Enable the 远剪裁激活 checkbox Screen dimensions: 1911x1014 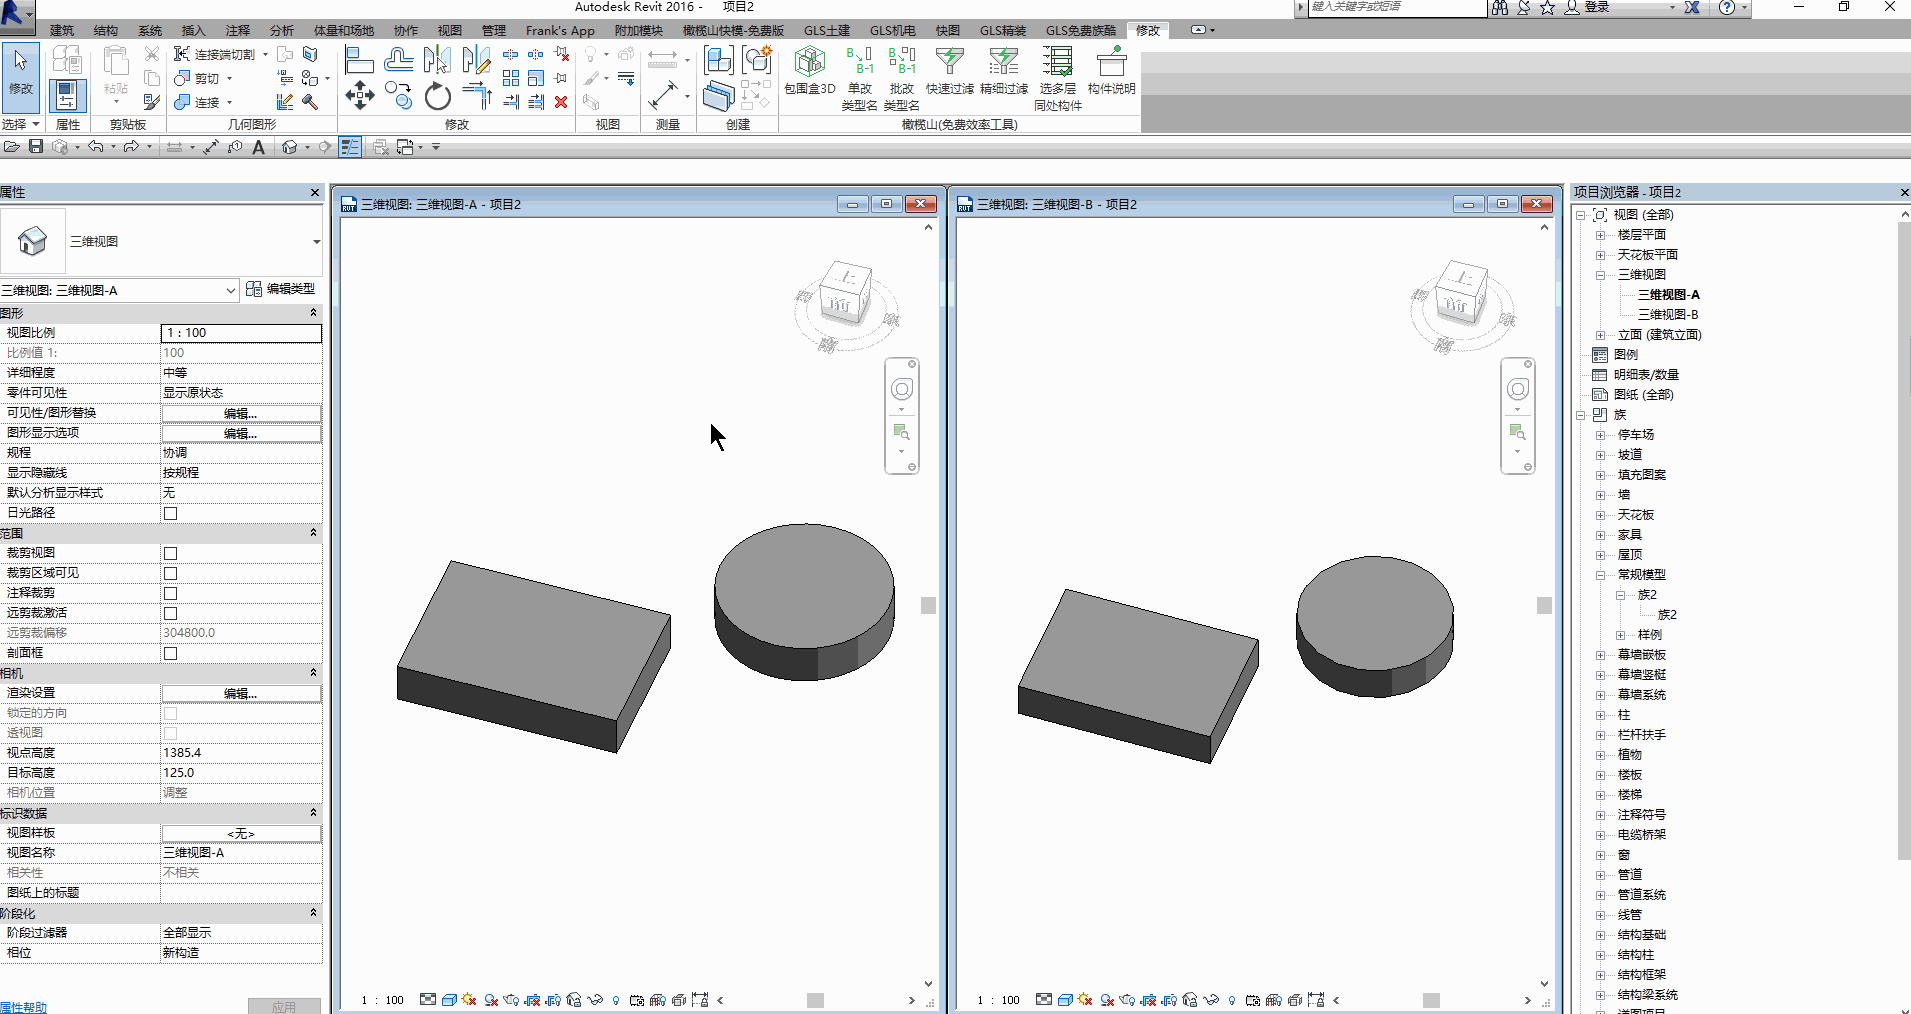(x=171, y=613)
